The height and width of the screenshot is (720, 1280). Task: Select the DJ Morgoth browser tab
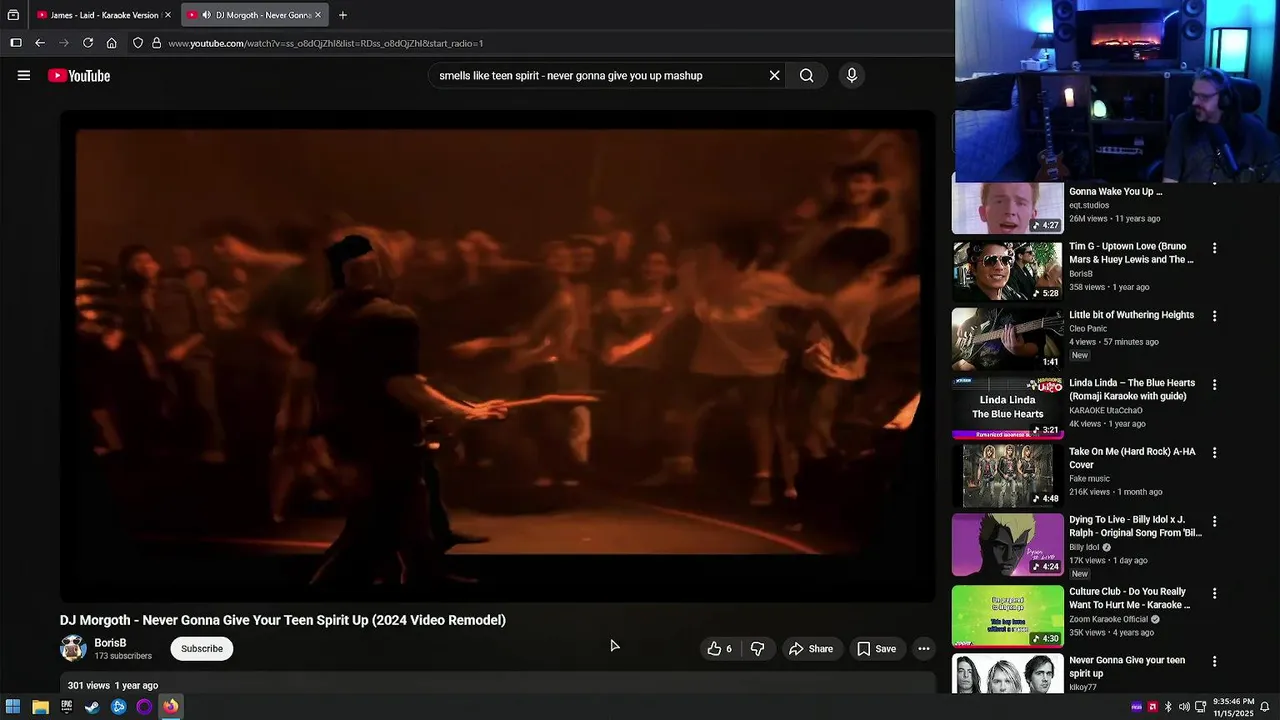254,15
